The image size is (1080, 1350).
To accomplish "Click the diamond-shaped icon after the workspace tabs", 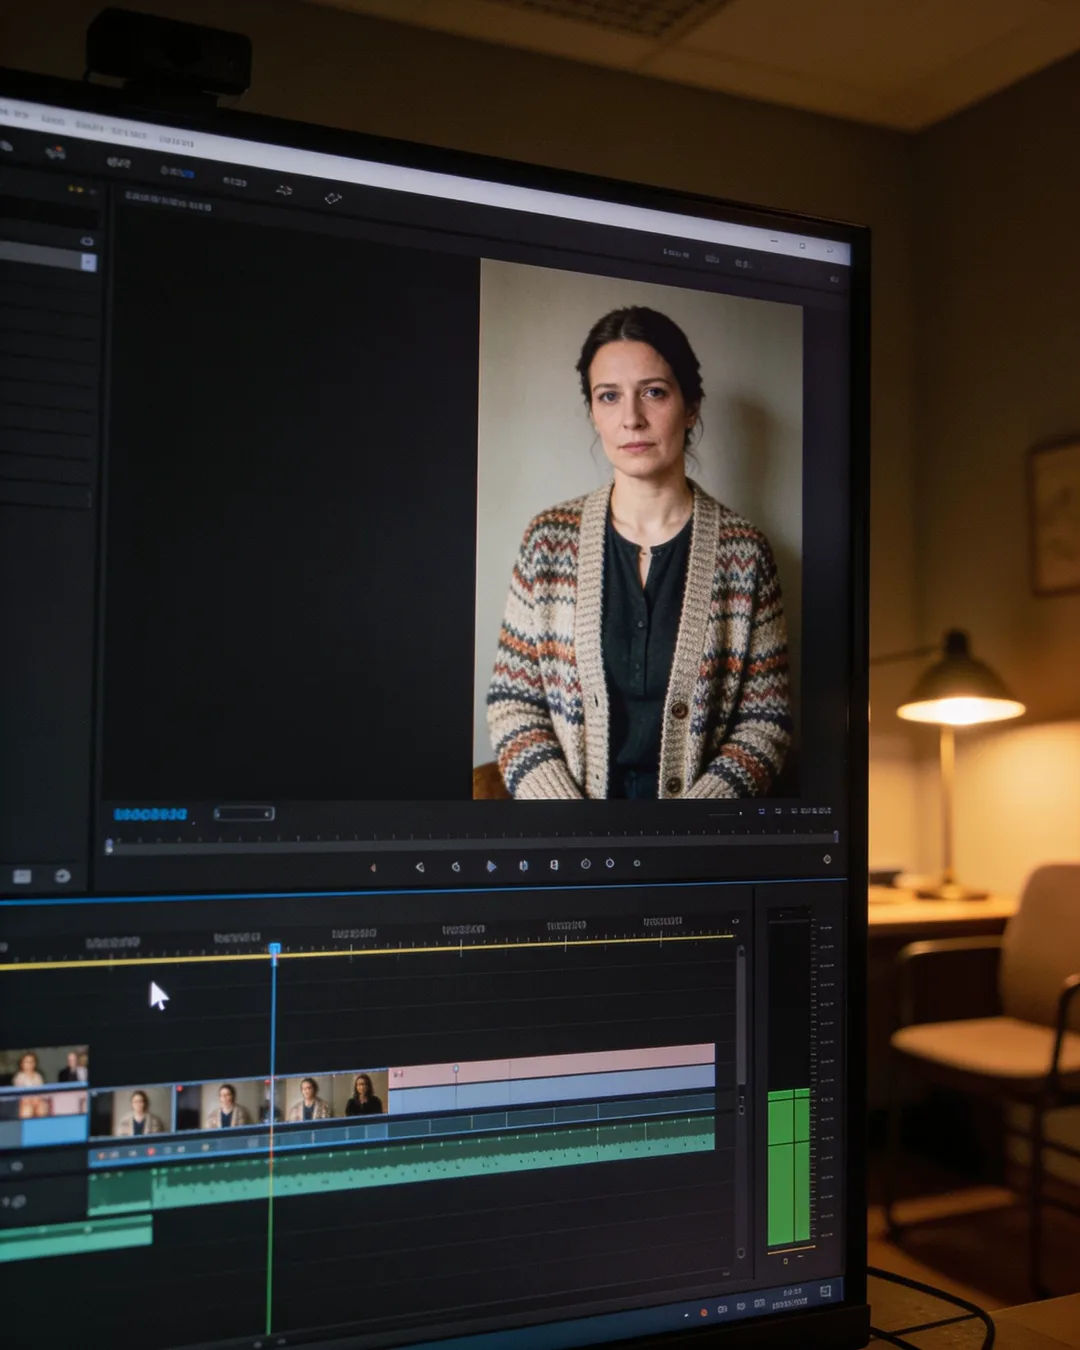I will [x=333, y=198].
